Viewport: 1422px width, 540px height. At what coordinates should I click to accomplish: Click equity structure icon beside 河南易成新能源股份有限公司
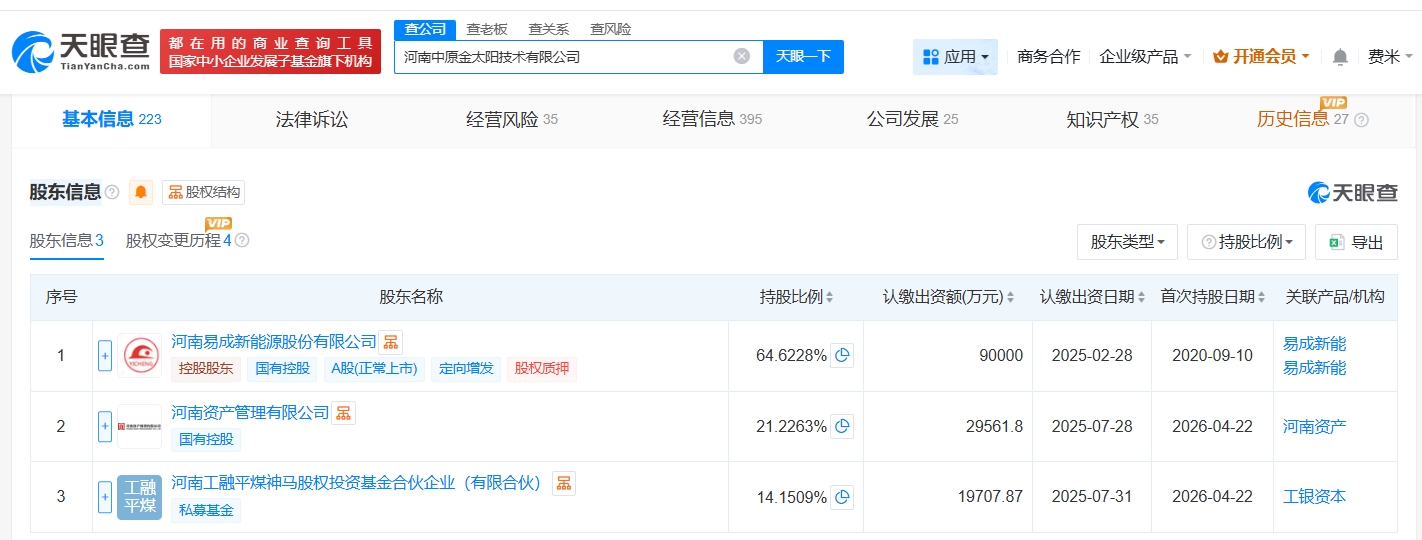click(x=391, y=342)
